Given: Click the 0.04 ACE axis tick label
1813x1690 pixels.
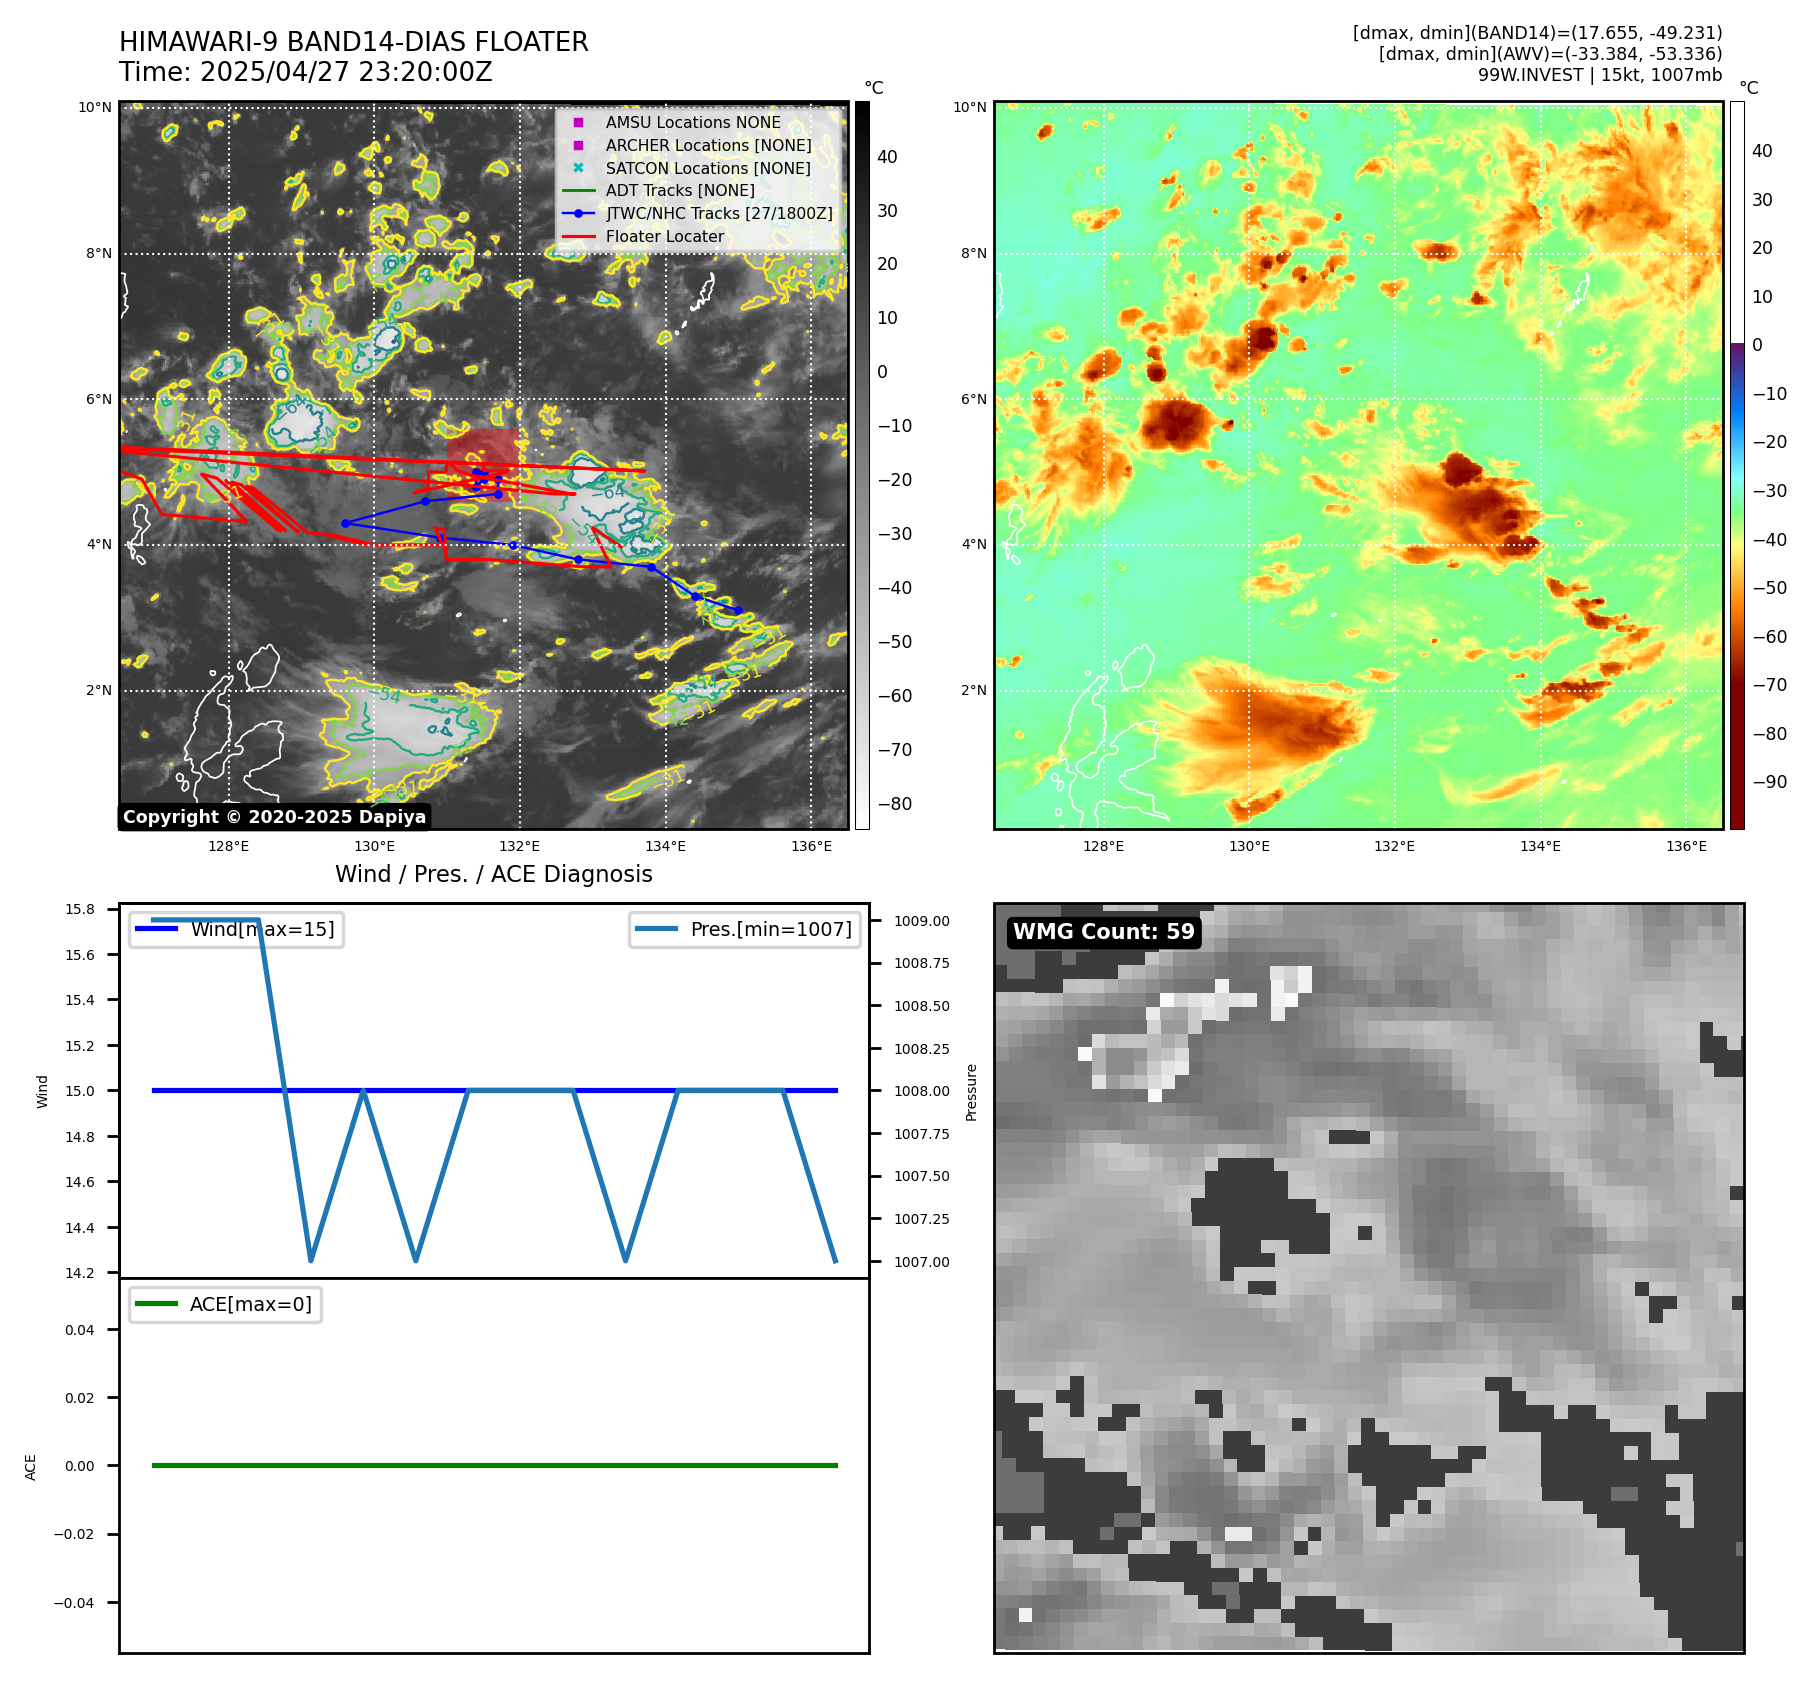Looking at the screenshot, I should [x=80, y=1330].
